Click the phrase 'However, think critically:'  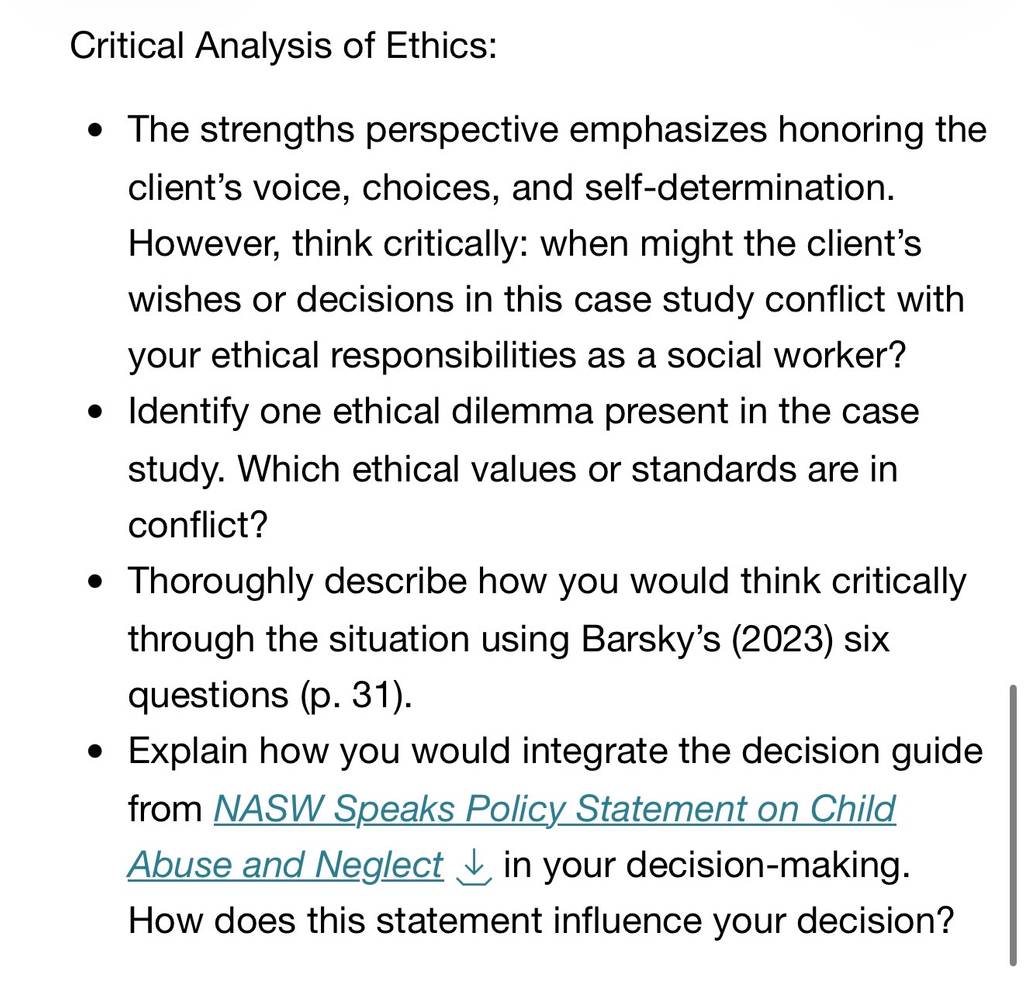328,244
